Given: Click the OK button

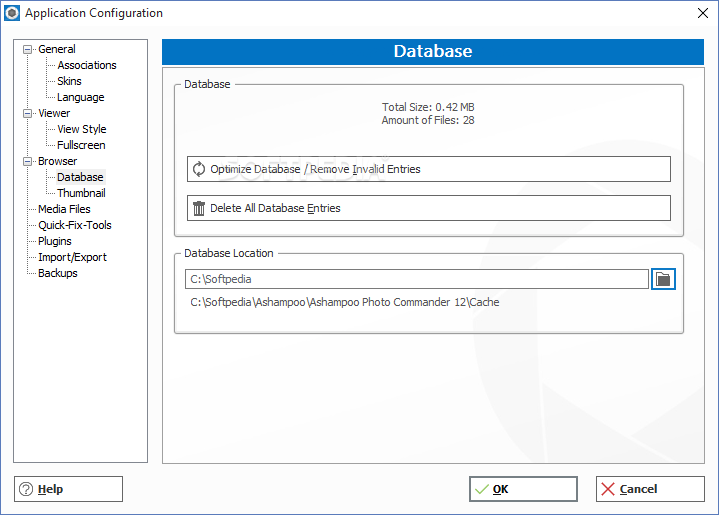Looking at the screenshot, I should [523, 489].
